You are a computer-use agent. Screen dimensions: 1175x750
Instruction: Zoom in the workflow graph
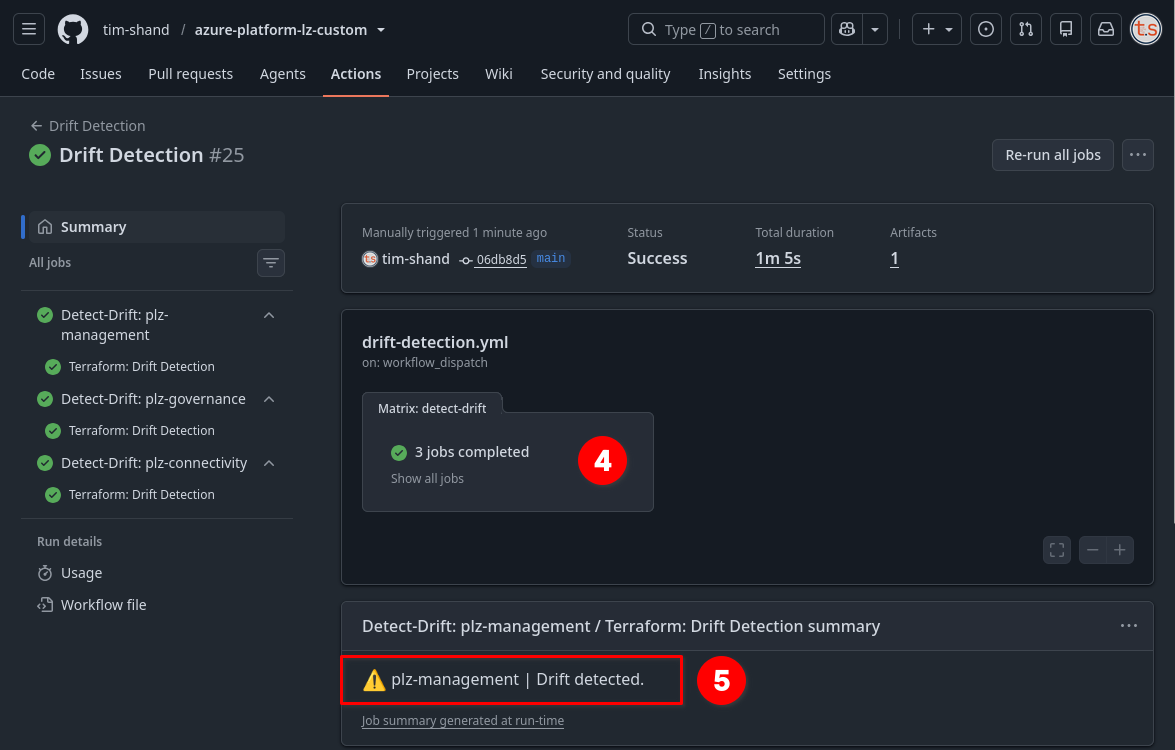coord(1120,550)
